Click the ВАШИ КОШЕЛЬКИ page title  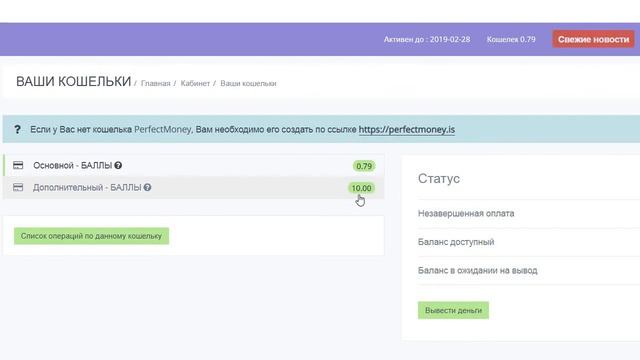point(73,82)
